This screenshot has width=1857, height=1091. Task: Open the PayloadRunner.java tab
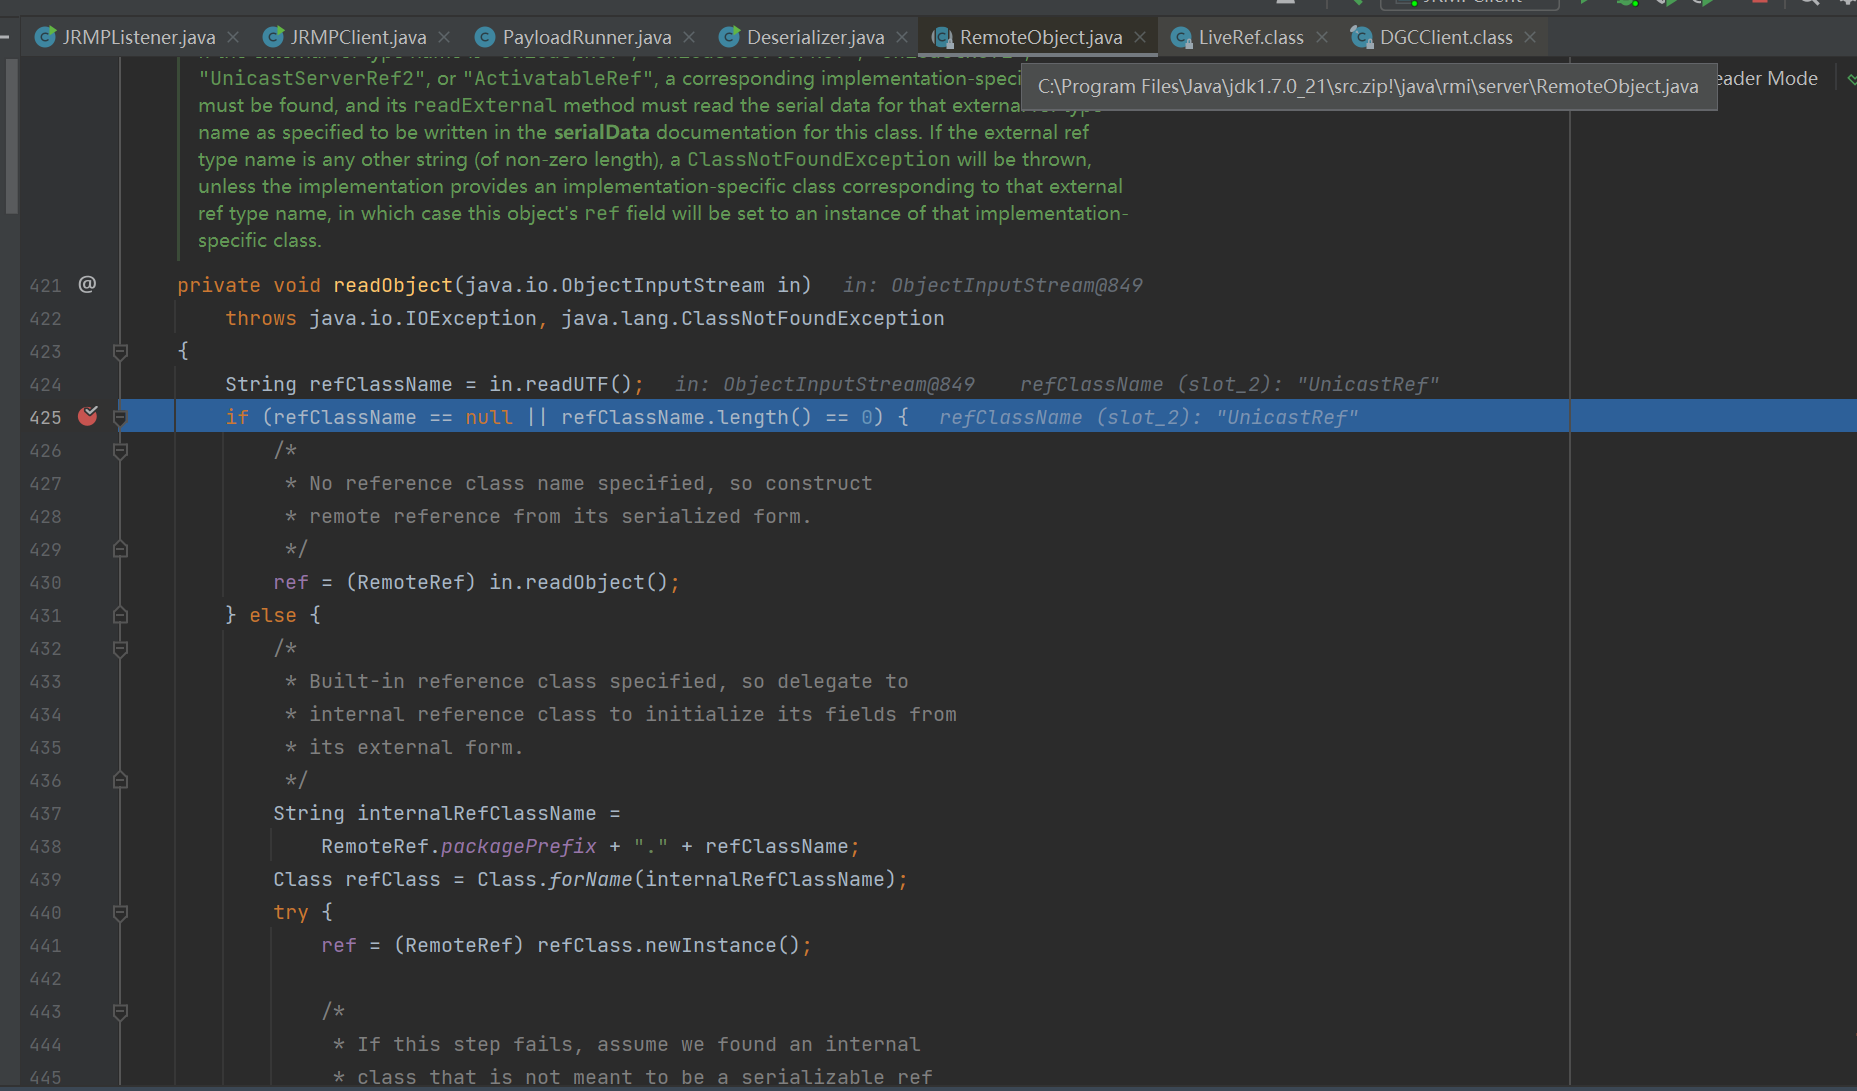click(586, 37)
